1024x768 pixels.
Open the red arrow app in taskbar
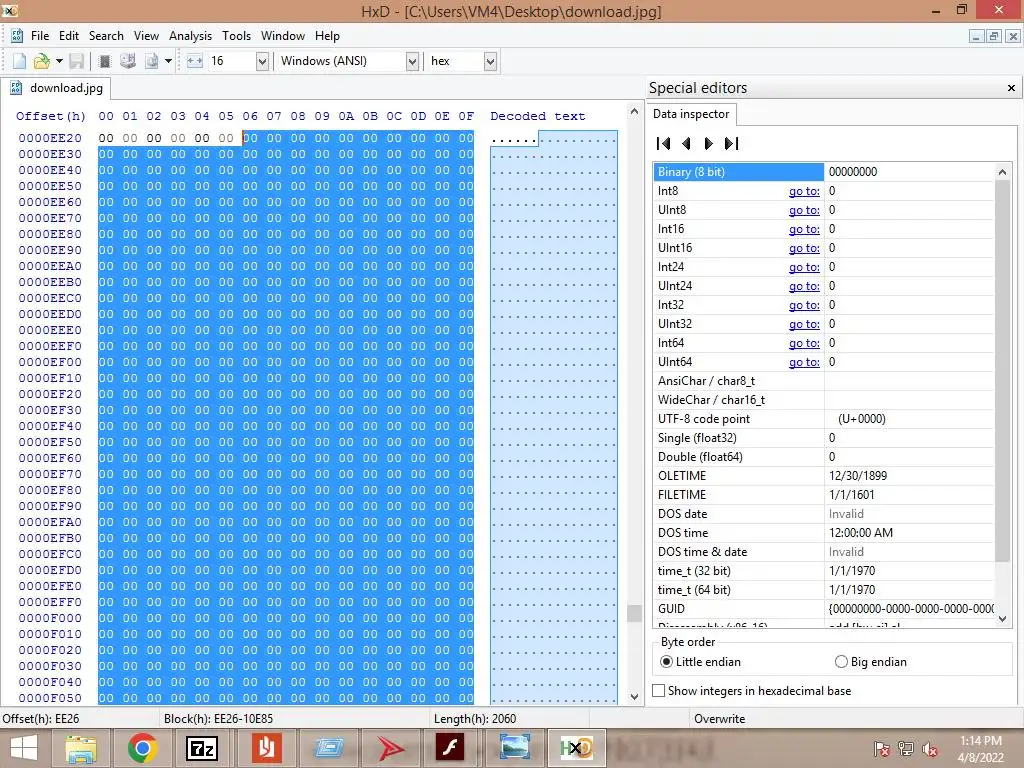tap(390, 748)
